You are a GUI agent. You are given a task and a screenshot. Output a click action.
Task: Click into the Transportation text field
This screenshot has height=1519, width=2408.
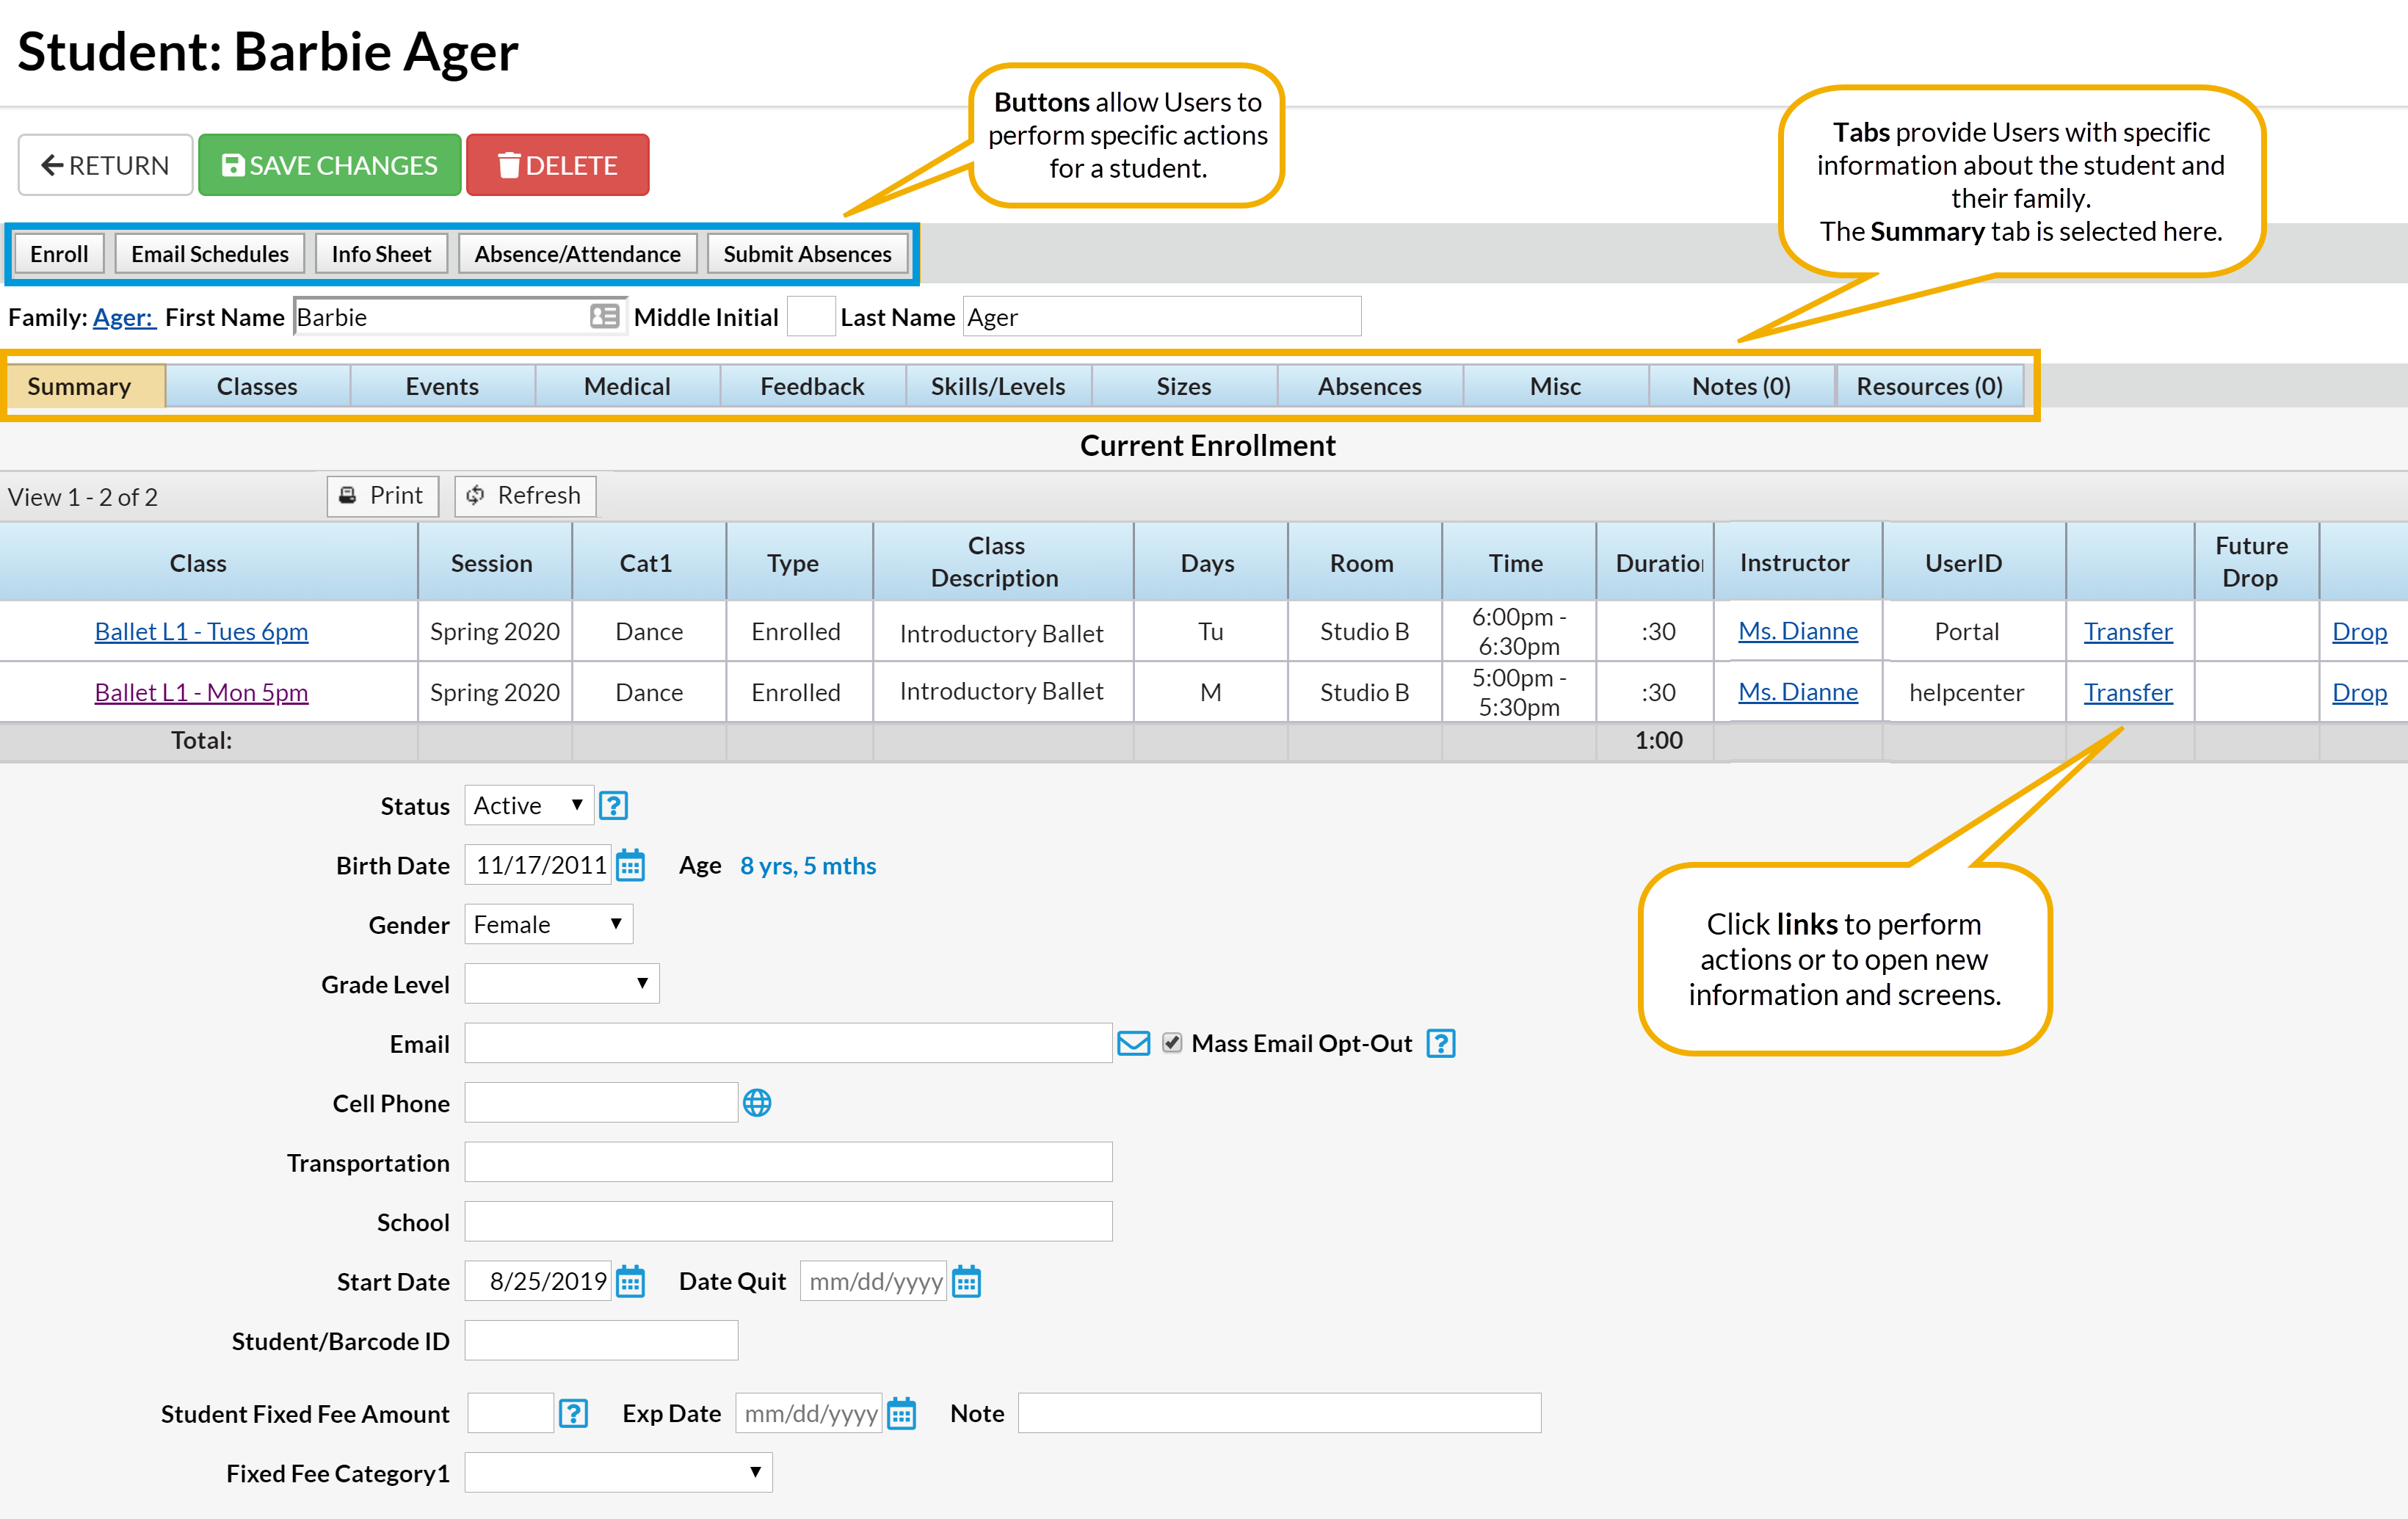coord(788,1162)
